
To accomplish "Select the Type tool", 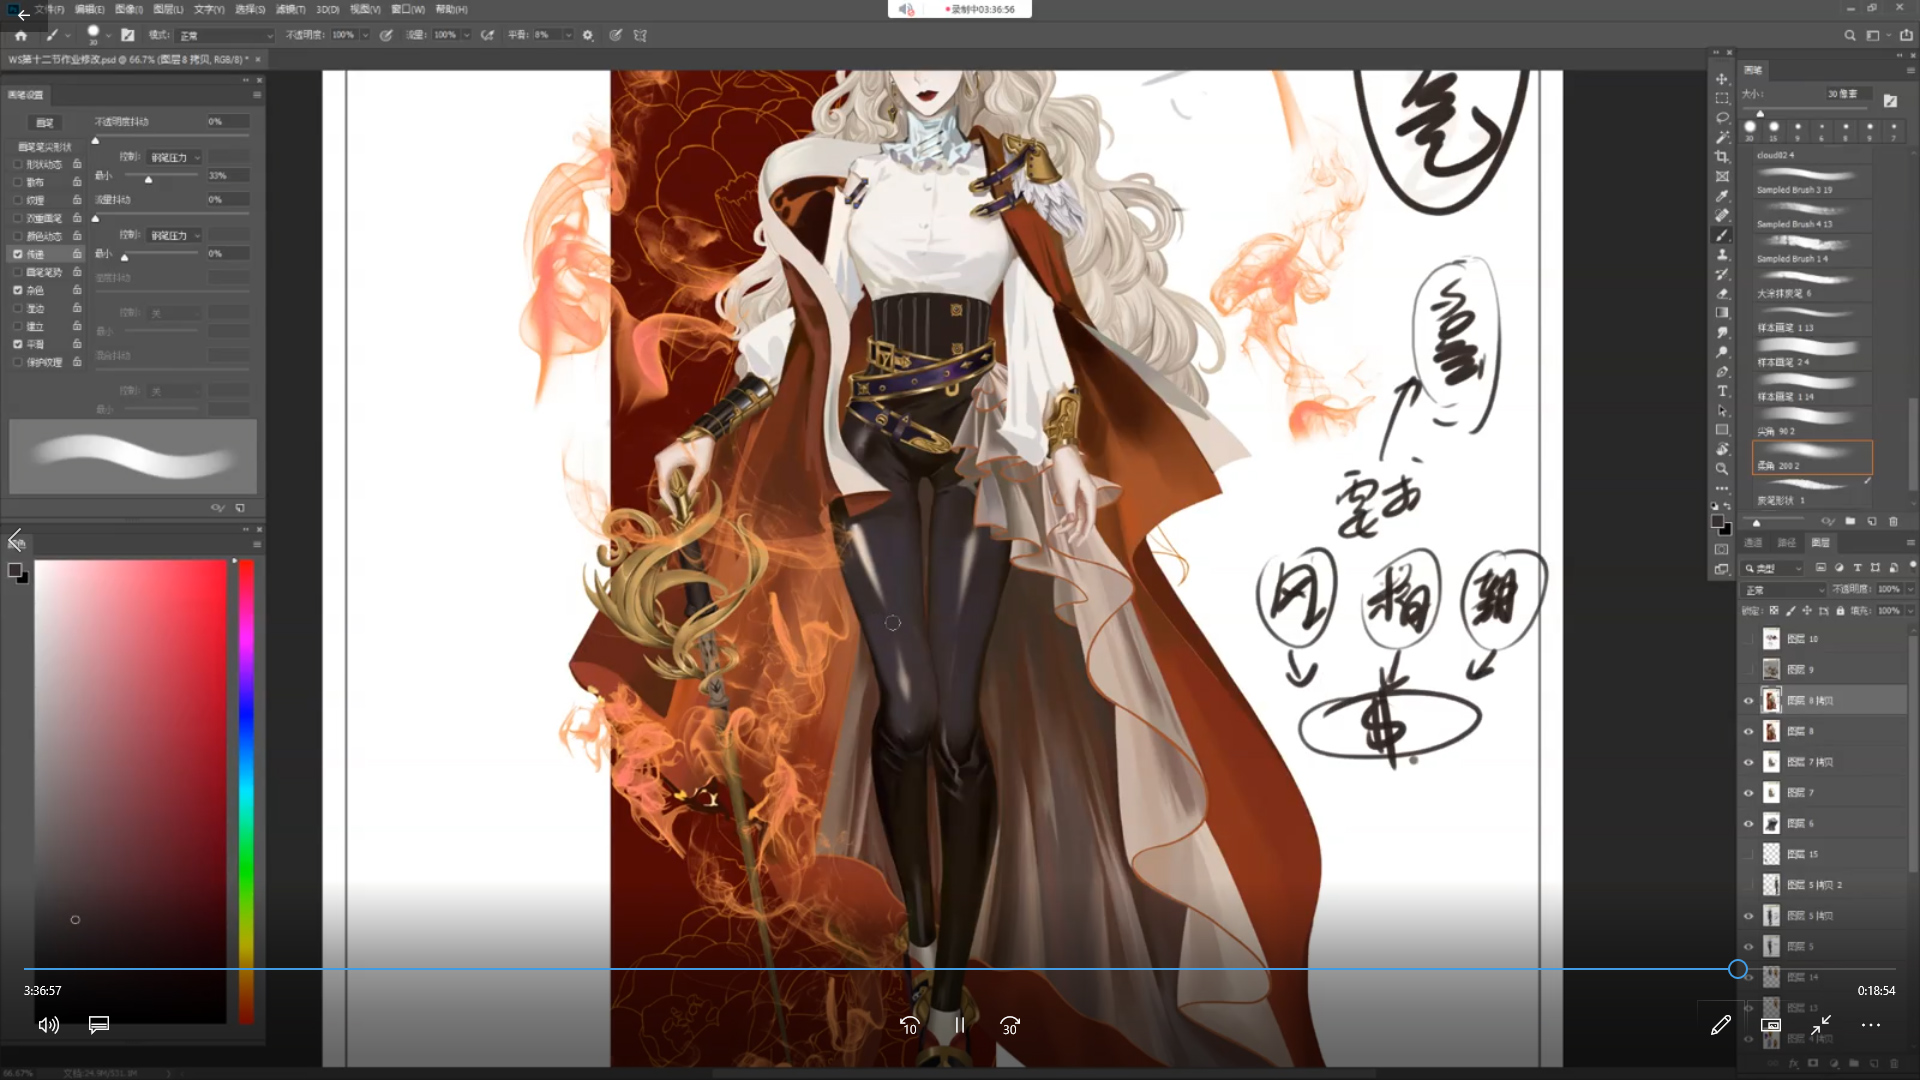I will click(1722, 391).
